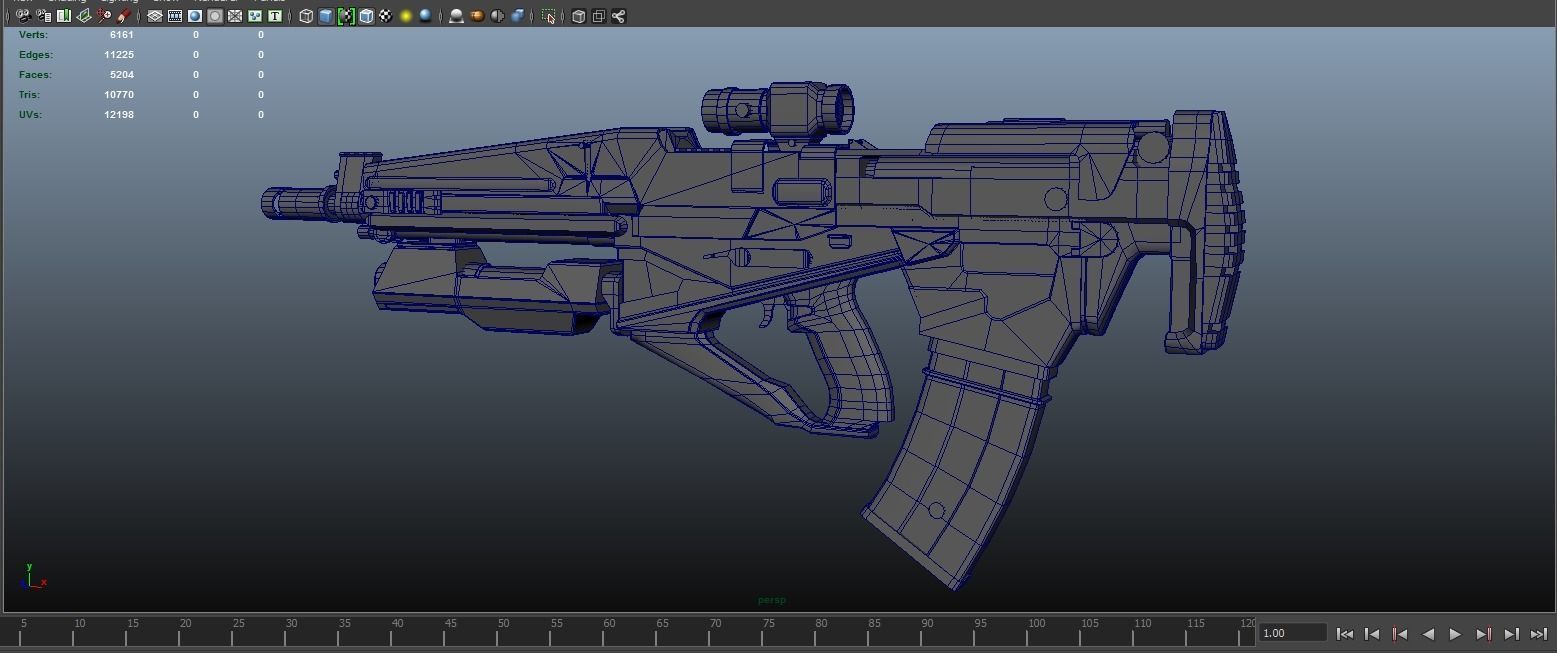Toggle Wireframe on Shaded icon
This screenshot has height=653, width=1557.
click(x=366, y=16)
